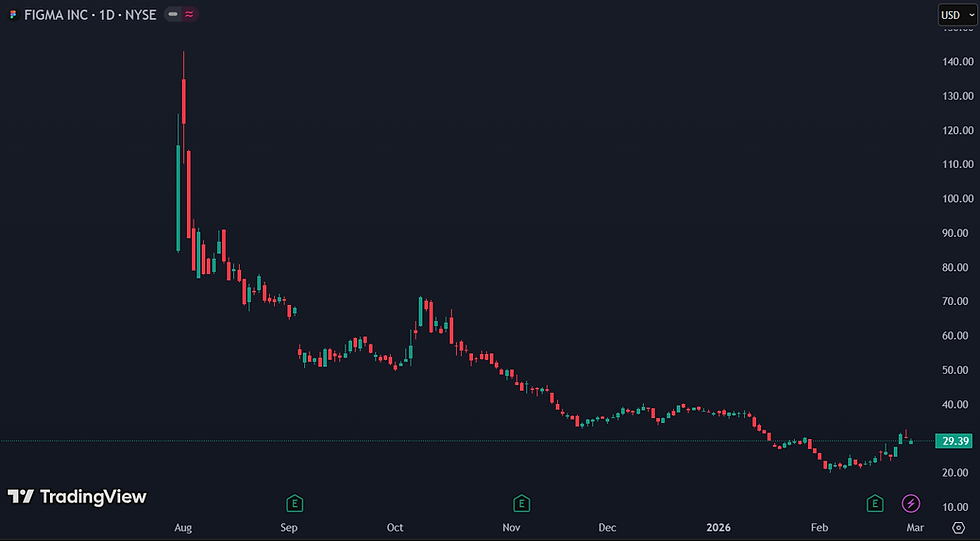Open the earnings marker below November

pos(521,503)
